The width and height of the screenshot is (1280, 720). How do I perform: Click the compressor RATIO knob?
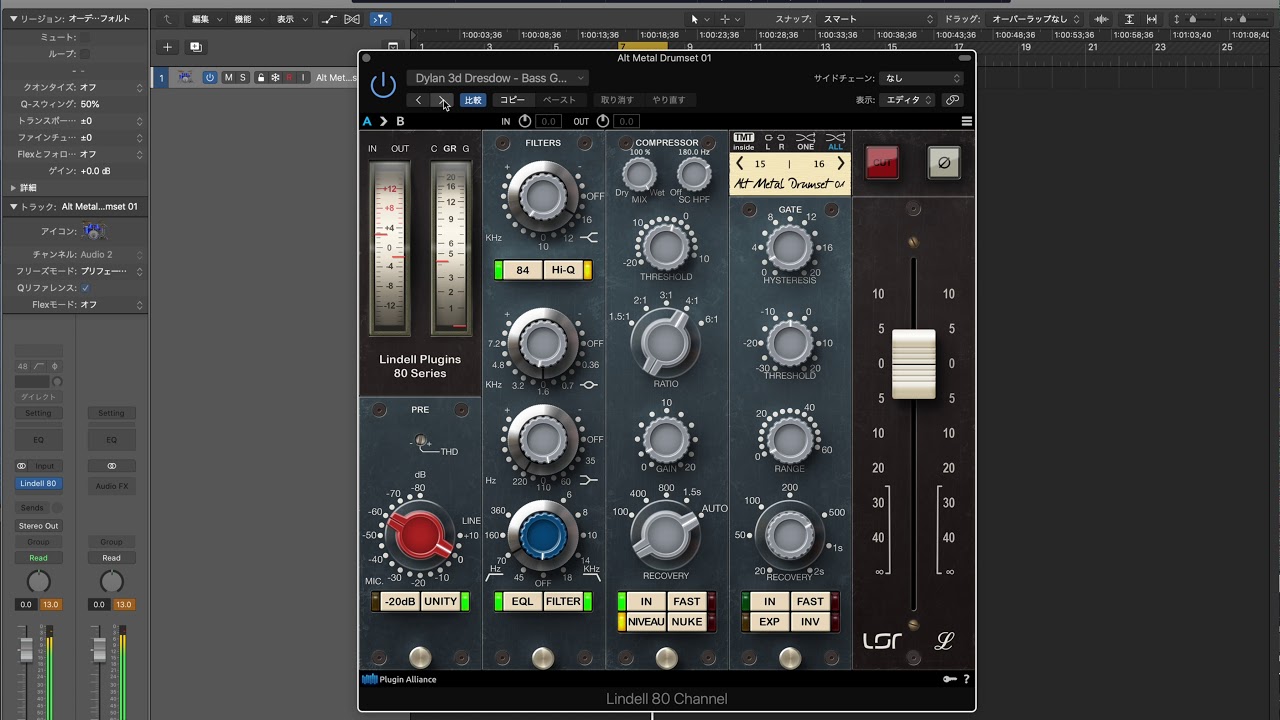[x=665, y=342]
